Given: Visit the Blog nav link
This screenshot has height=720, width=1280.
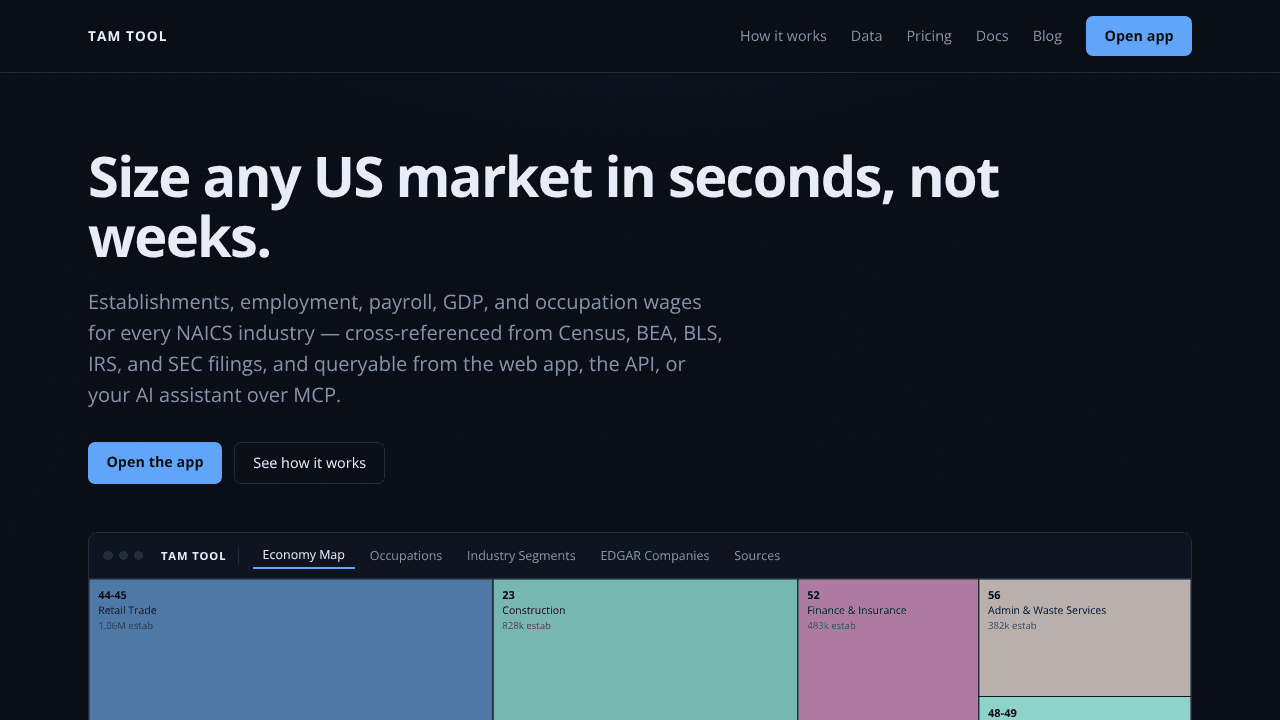Looking at the screenshot, I should (1047, 36).
